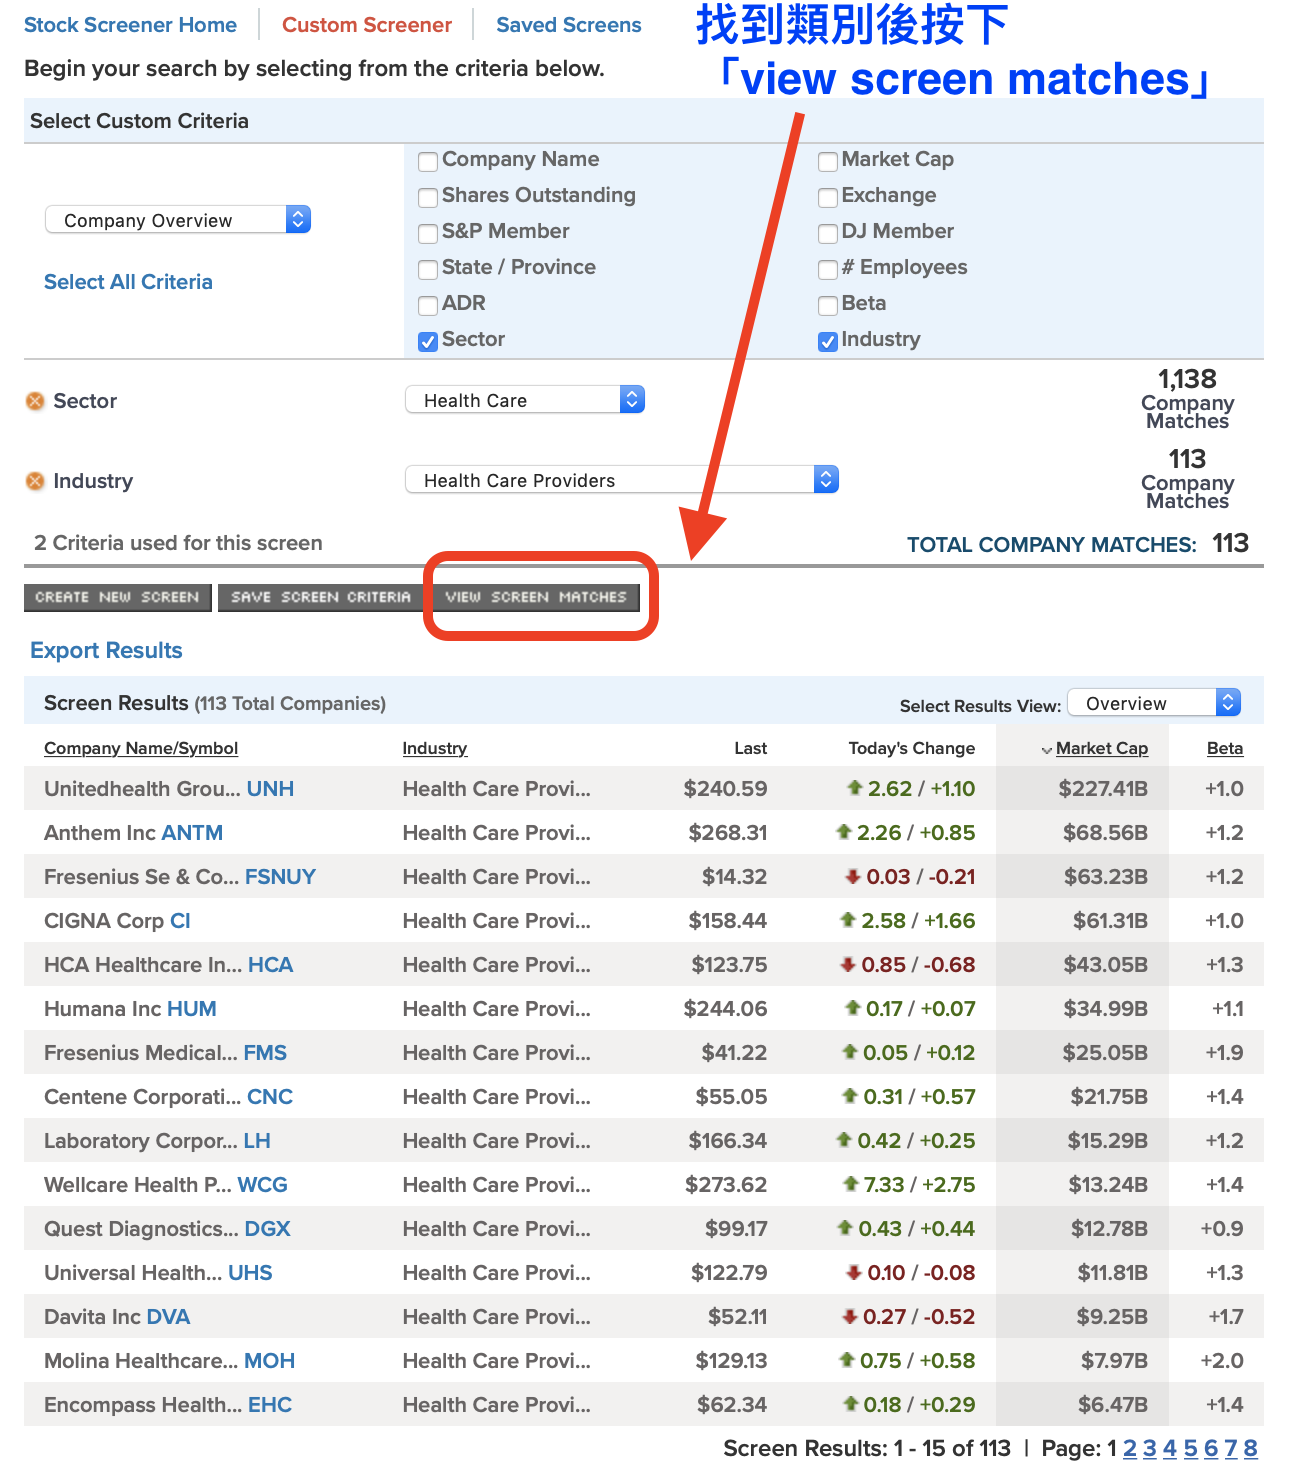This screenshot has height=1480, width=1308.
Task: Open the MOH ticker link
Action: [x=270, y=1361]
